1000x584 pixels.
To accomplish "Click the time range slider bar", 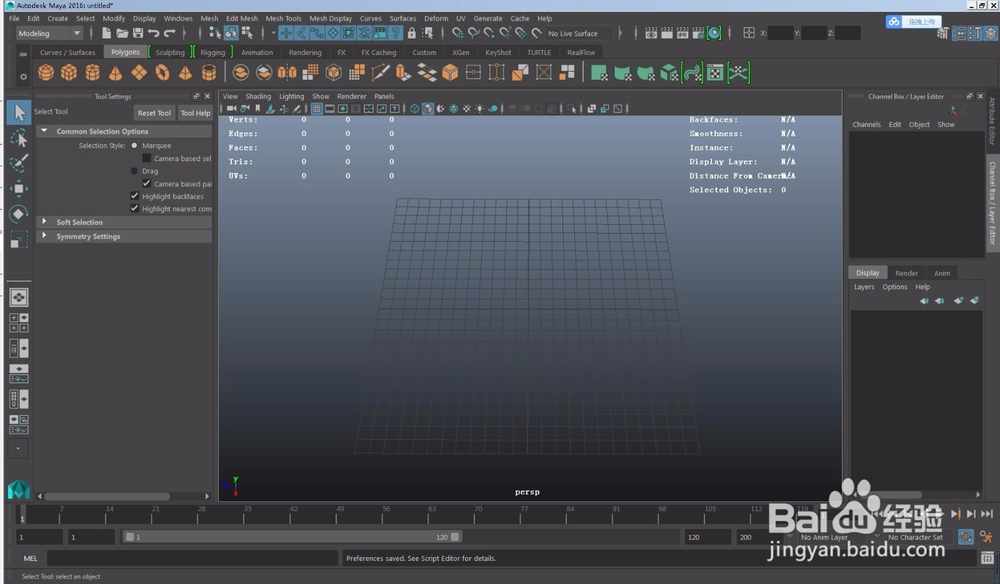I will tap(291, 537).
